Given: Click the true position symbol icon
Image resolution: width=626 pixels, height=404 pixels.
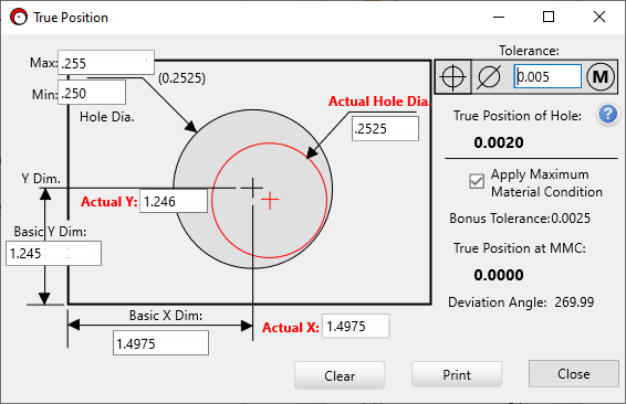Looking at the screenshot, I should 453,77.
